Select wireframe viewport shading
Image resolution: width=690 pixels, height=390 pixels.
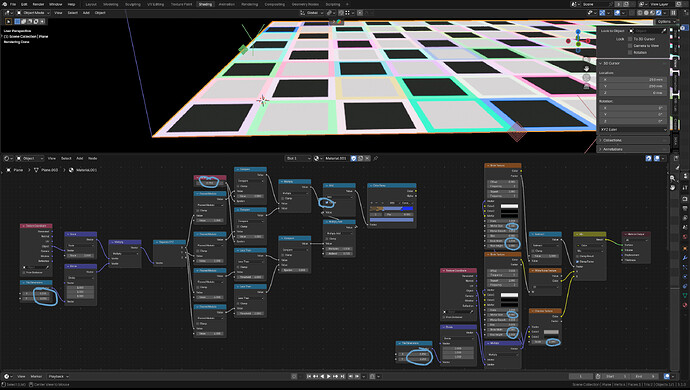(640, 13)
